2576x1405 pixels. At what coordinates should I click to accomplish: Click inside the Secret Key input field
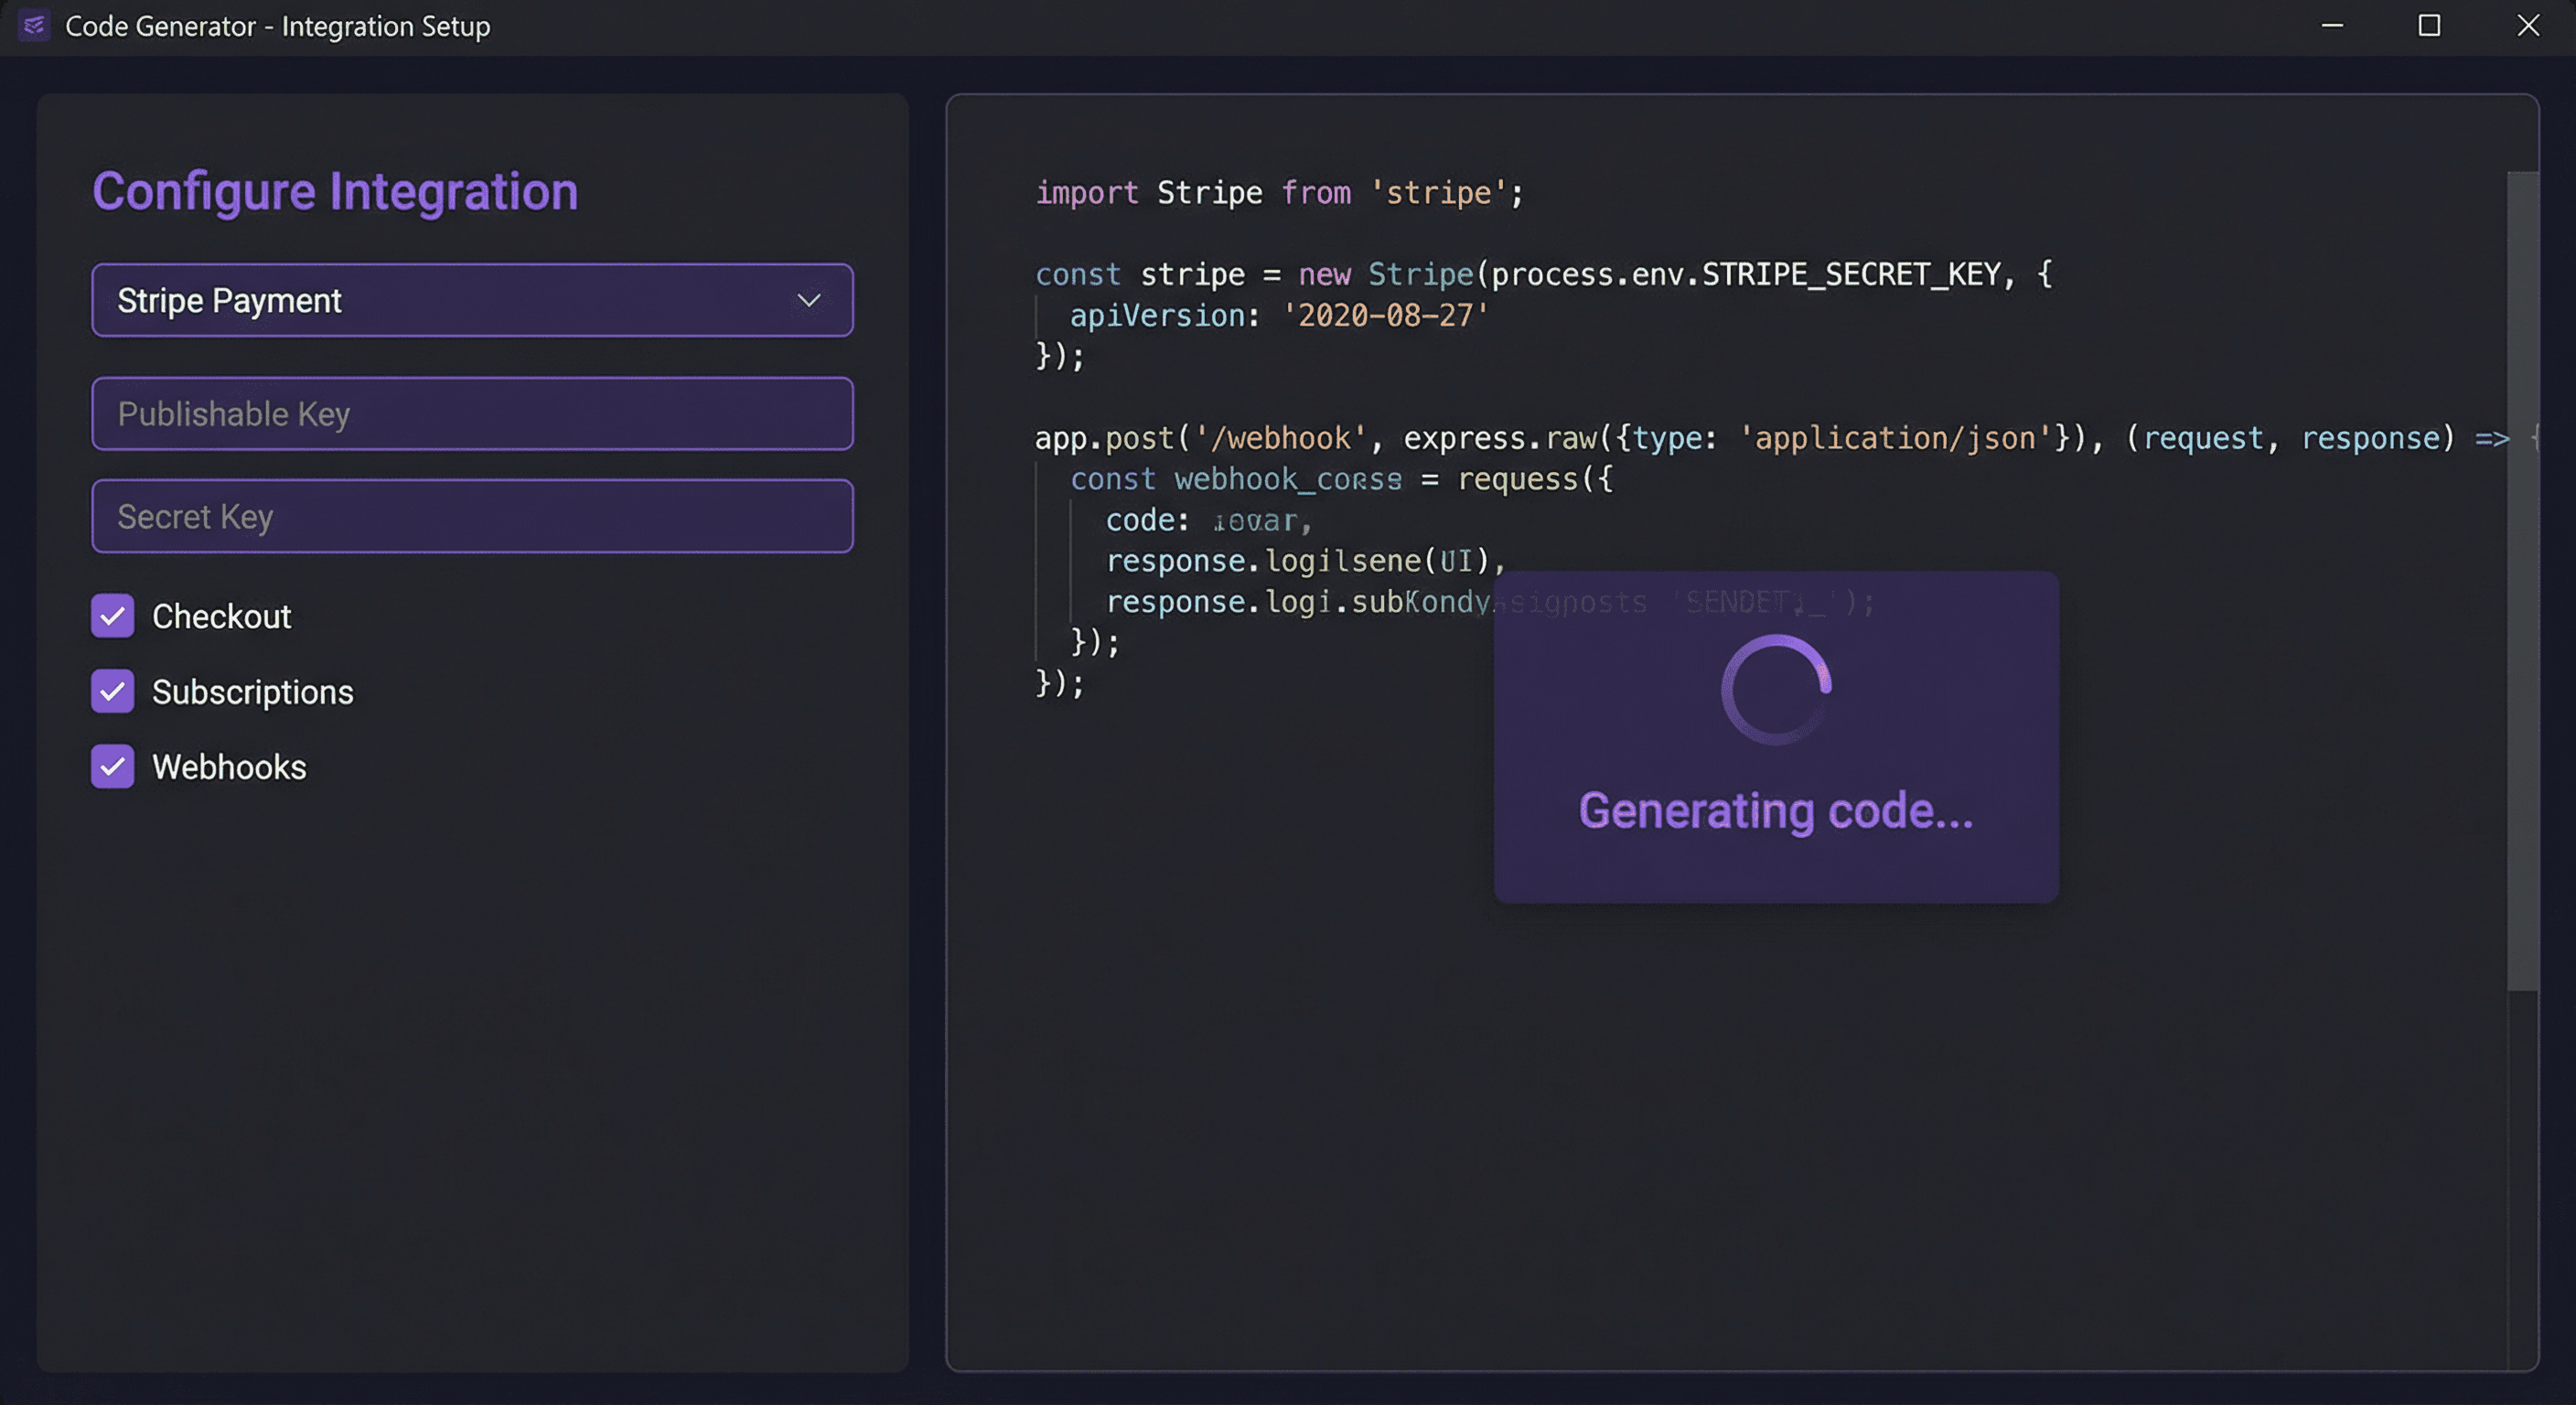[x=472, y=516]
